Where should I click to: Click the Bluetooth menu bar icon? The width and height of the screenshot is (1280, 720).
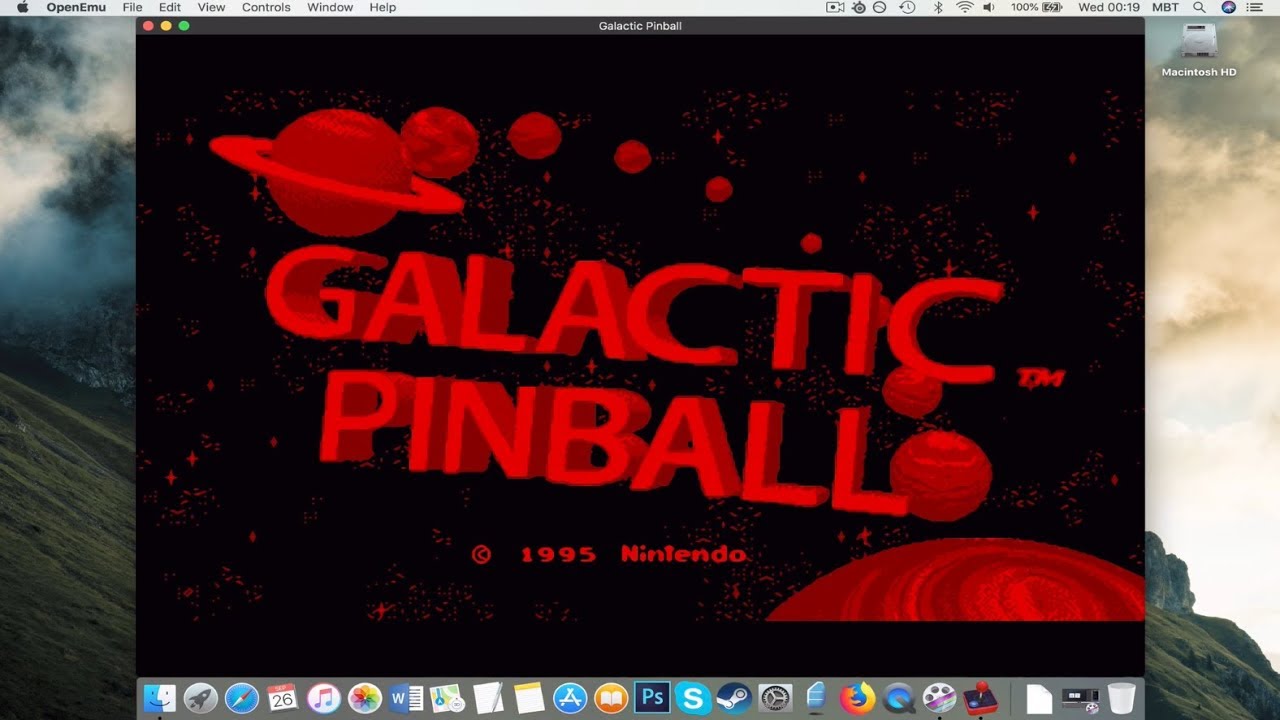pyautogui.click(x=938, y=7)
